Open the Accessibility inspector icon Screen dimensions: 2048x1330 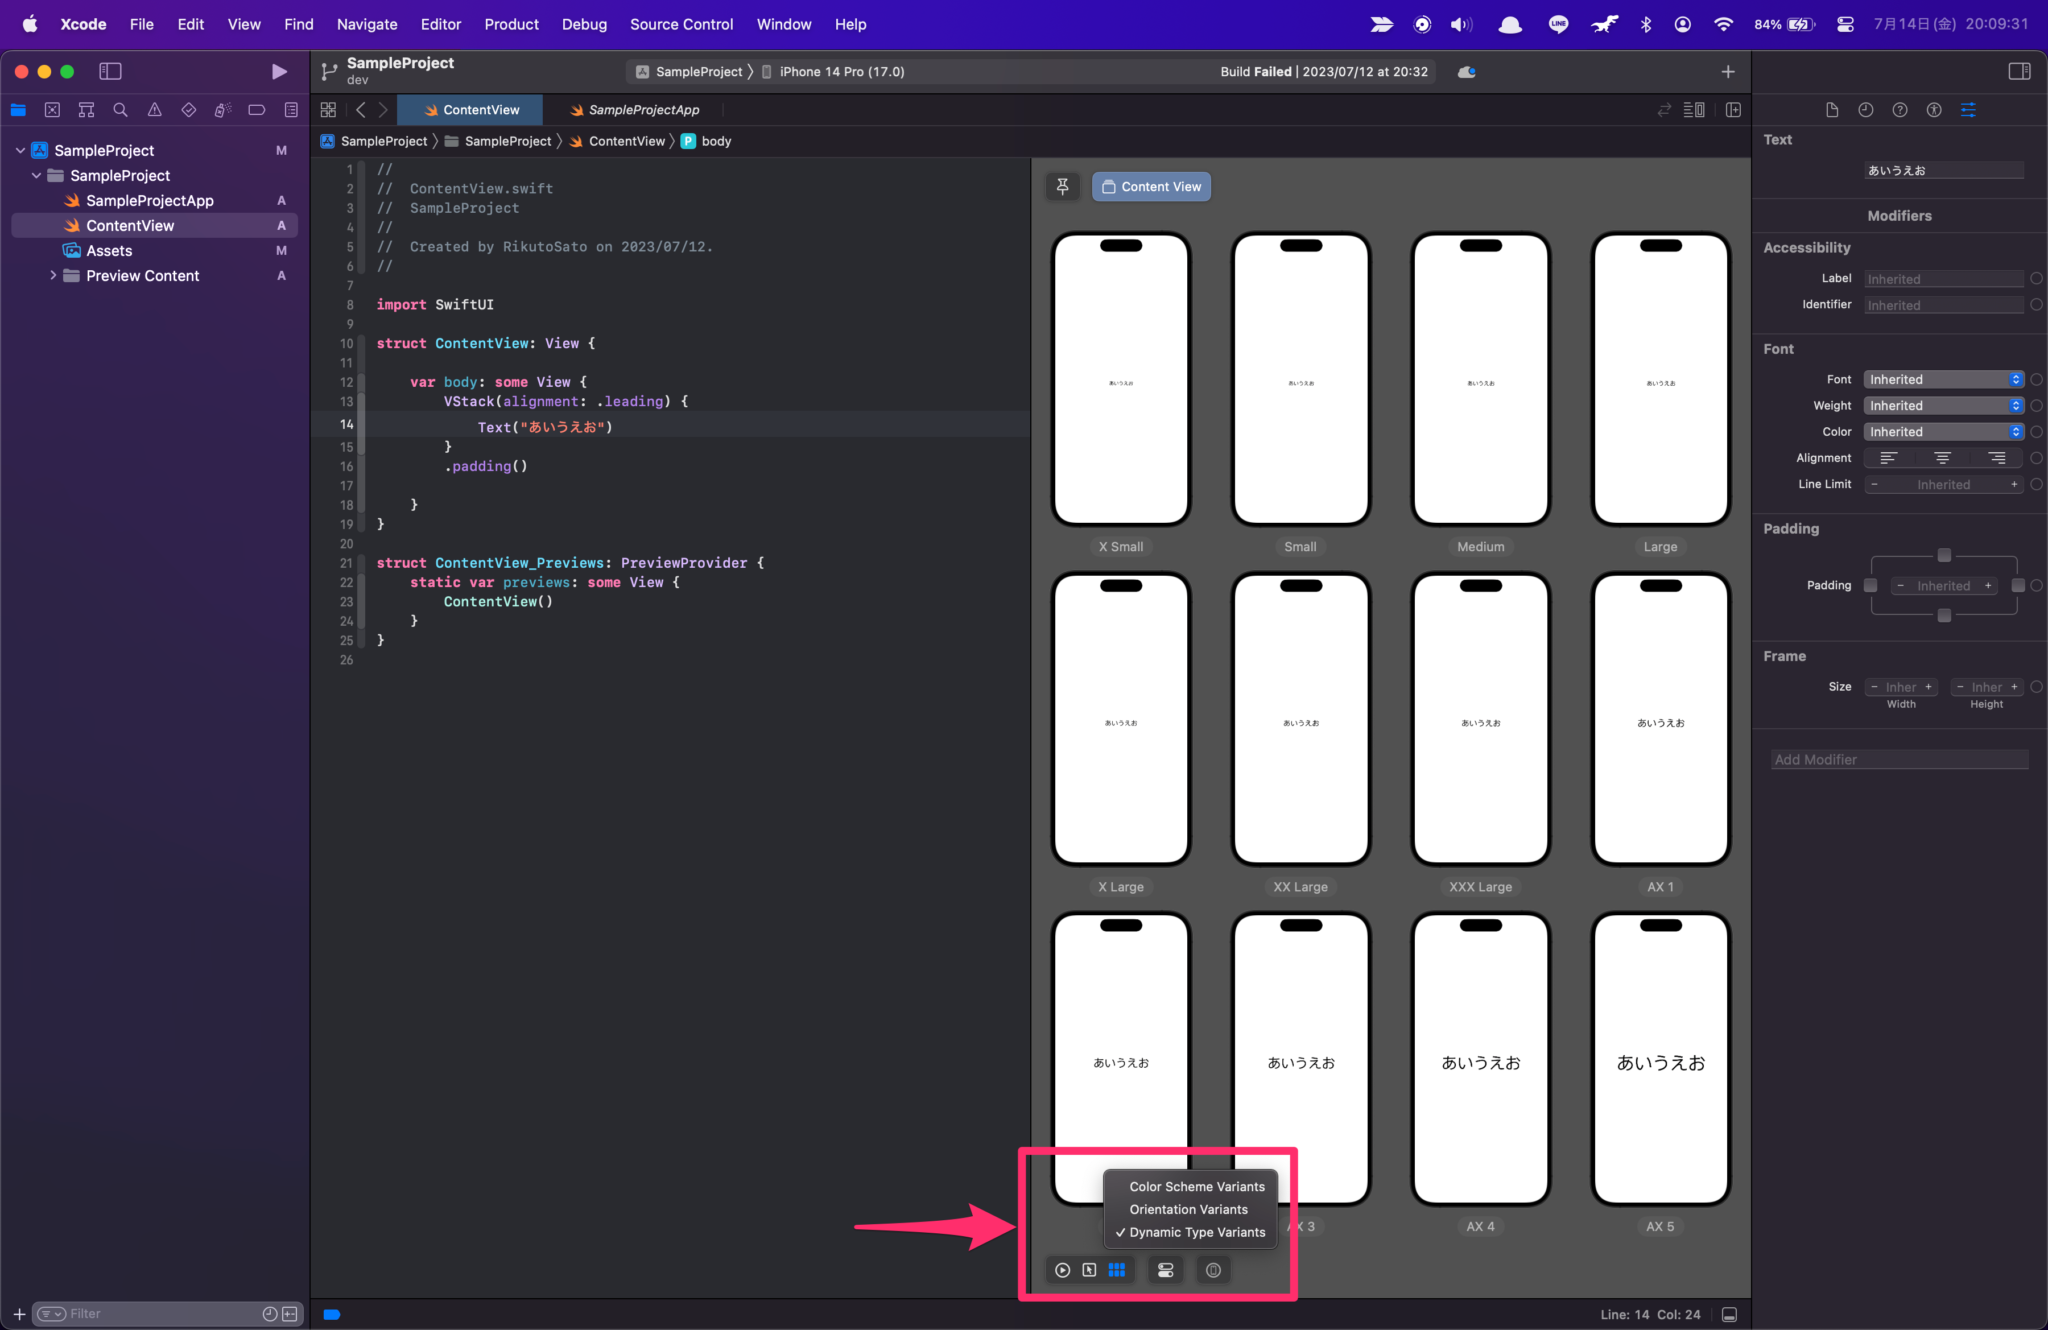click(1935, 110)
